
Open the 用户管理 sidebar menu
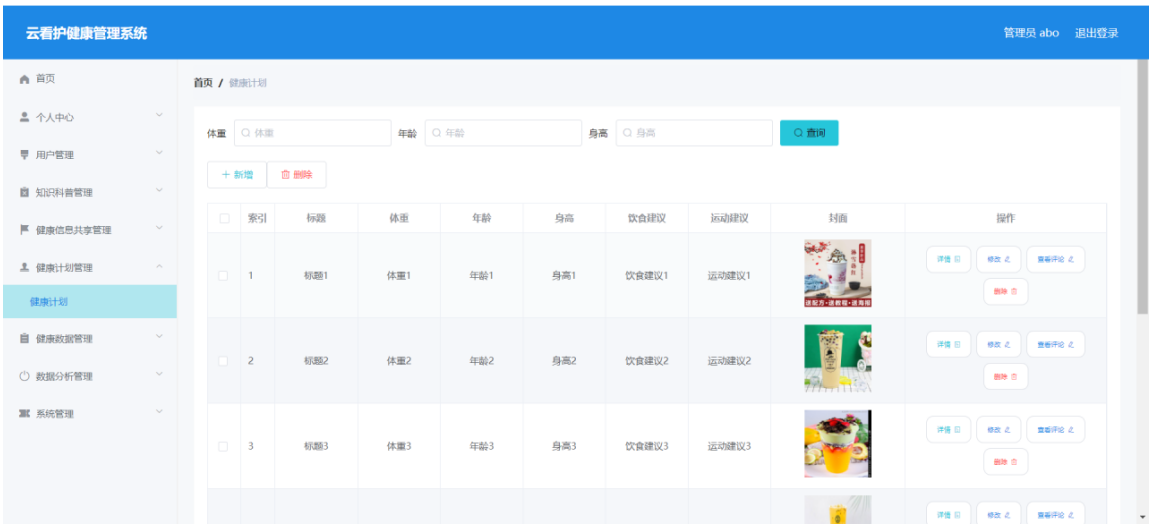90,154
